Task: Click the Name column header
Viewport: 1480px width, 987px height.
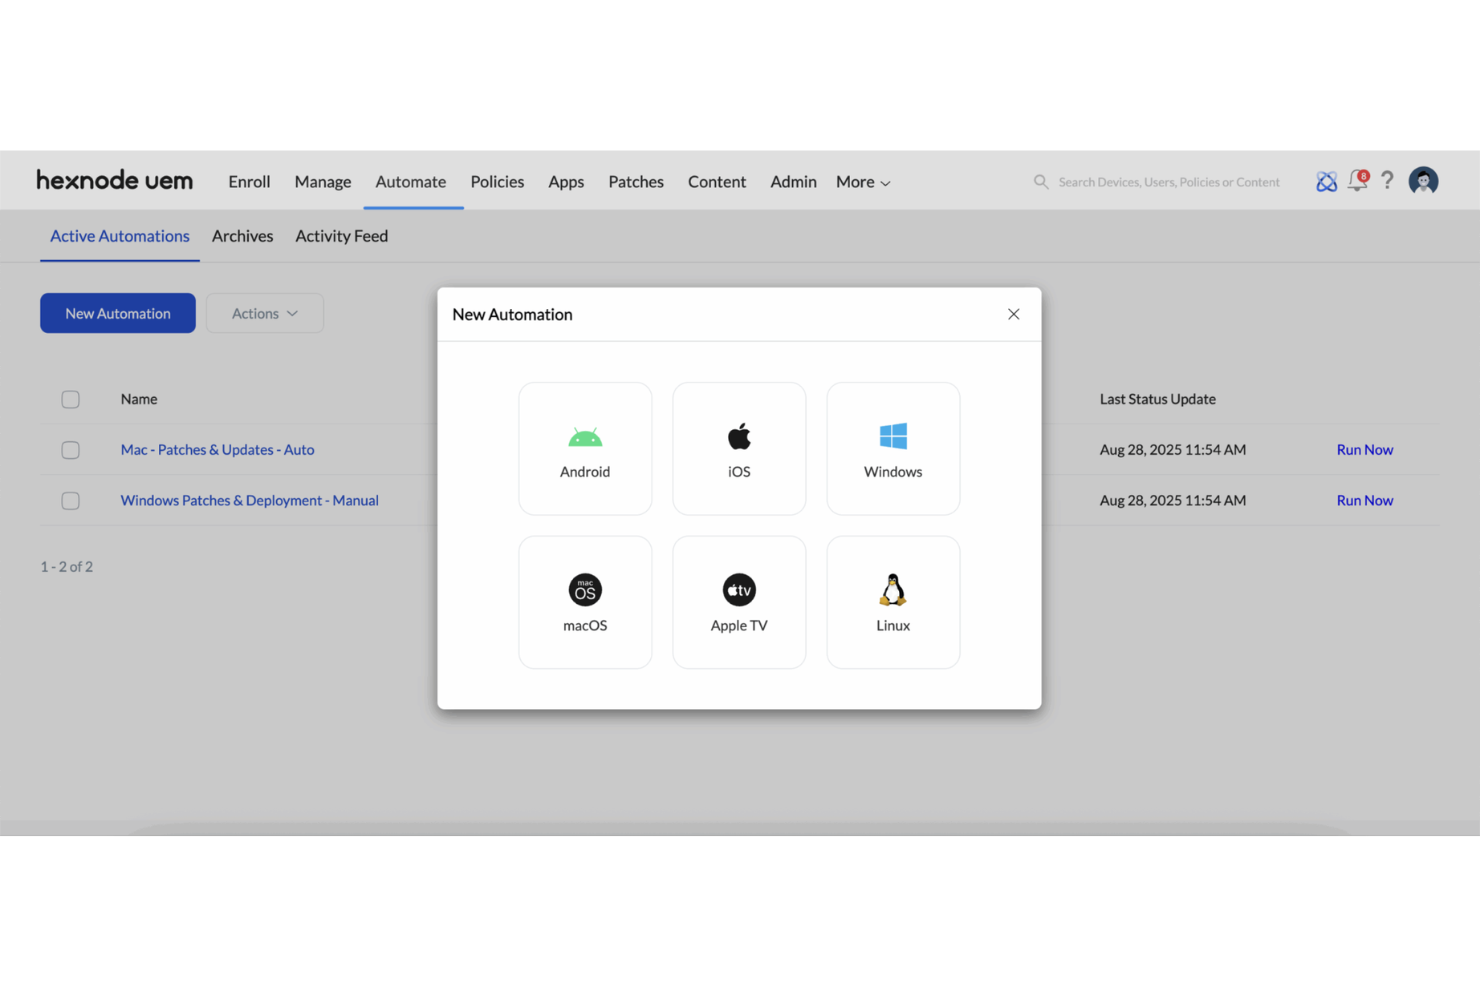Action: [139, 399]
